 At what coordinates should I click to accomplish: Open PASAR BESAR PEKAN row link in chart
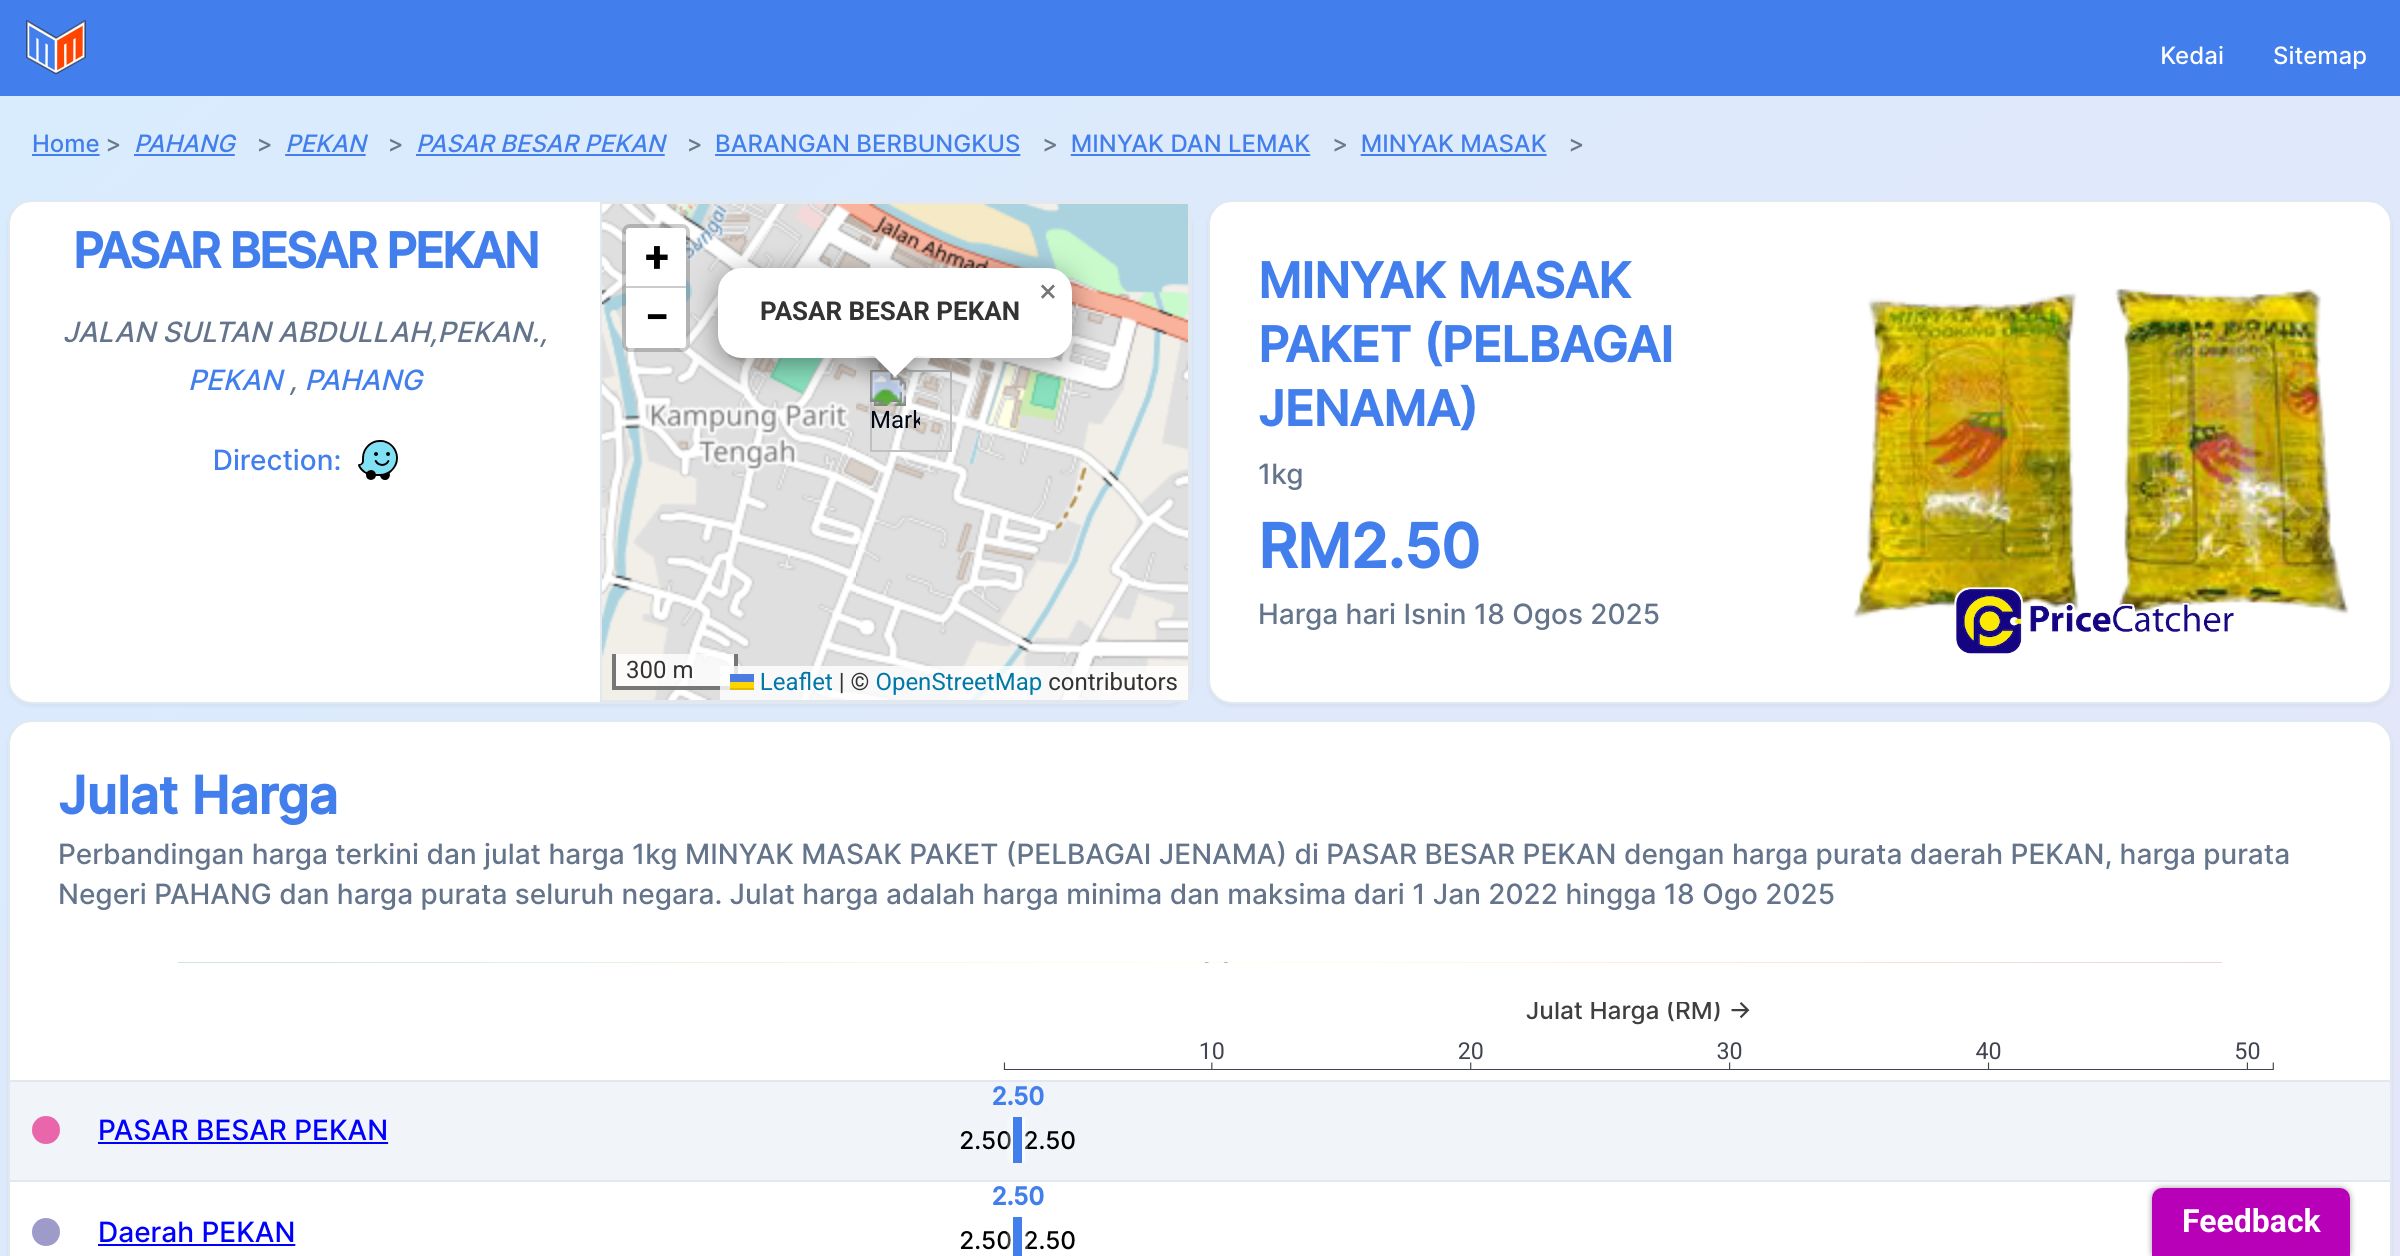point(242,1130)
